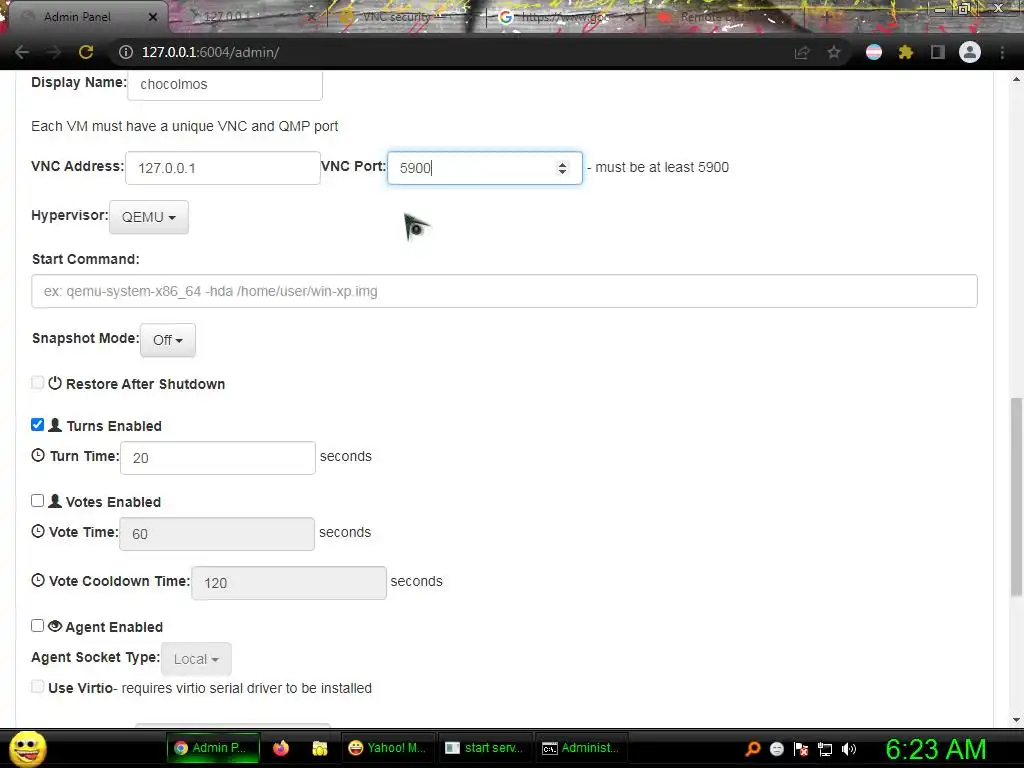
Task: Click the scrollbar down arrow
Action: (1016, 720)
